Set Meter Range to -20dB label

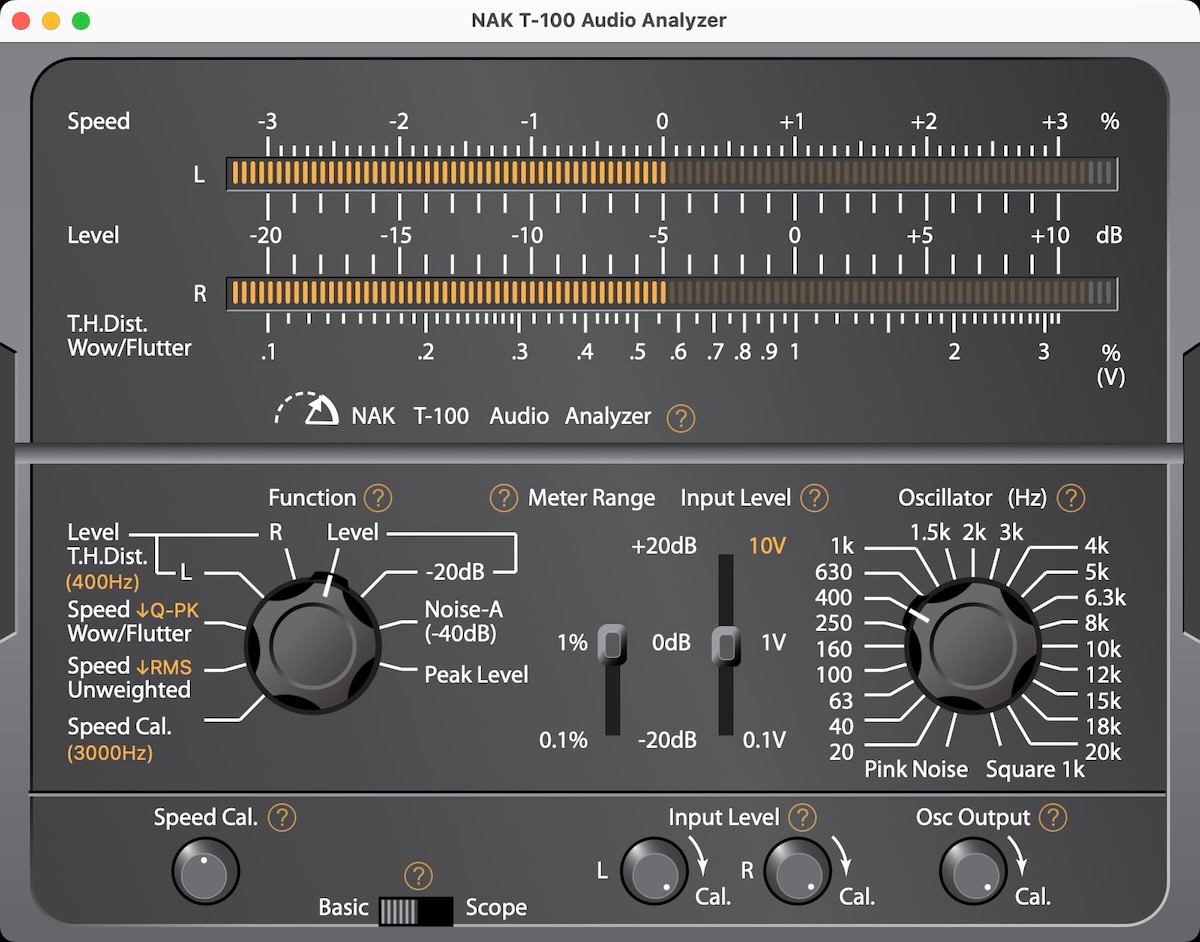pos(667,741)
